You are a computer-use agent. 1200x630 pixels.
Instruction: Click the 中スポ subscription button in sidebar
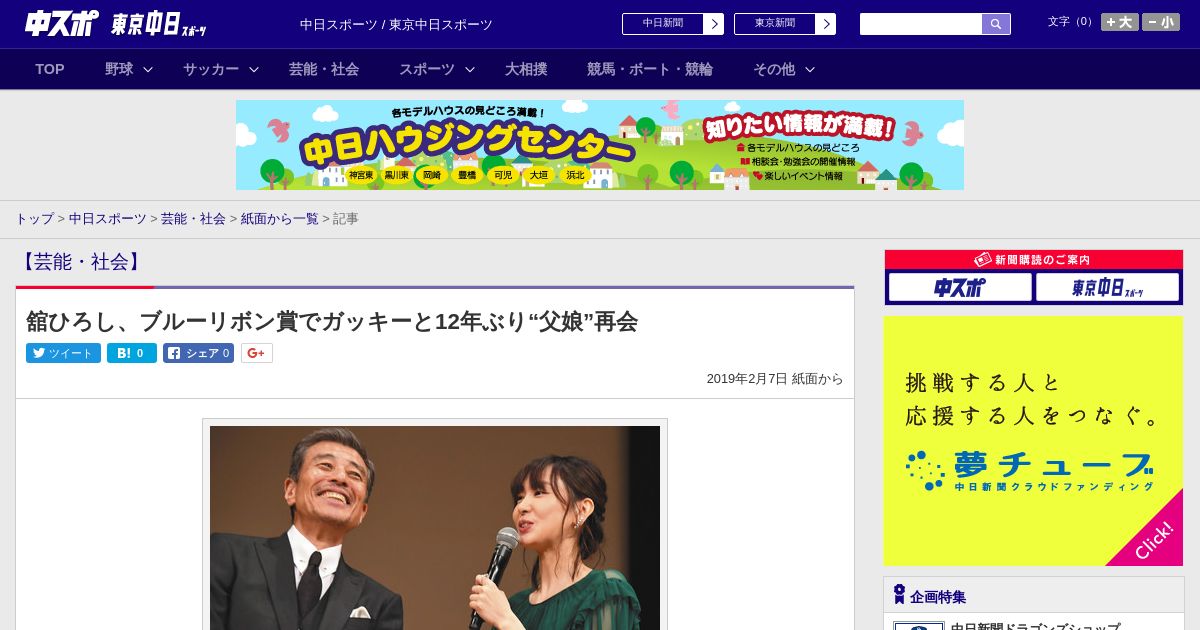tap(960, 287)
